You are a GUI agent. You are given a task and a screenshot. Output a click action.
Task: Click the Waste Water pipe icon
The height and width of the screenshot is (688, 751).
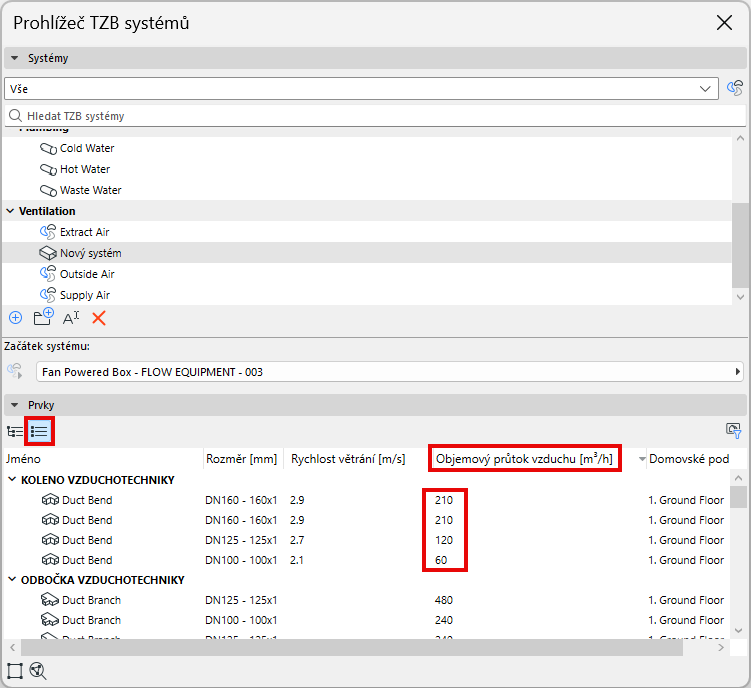pos(48,191)
